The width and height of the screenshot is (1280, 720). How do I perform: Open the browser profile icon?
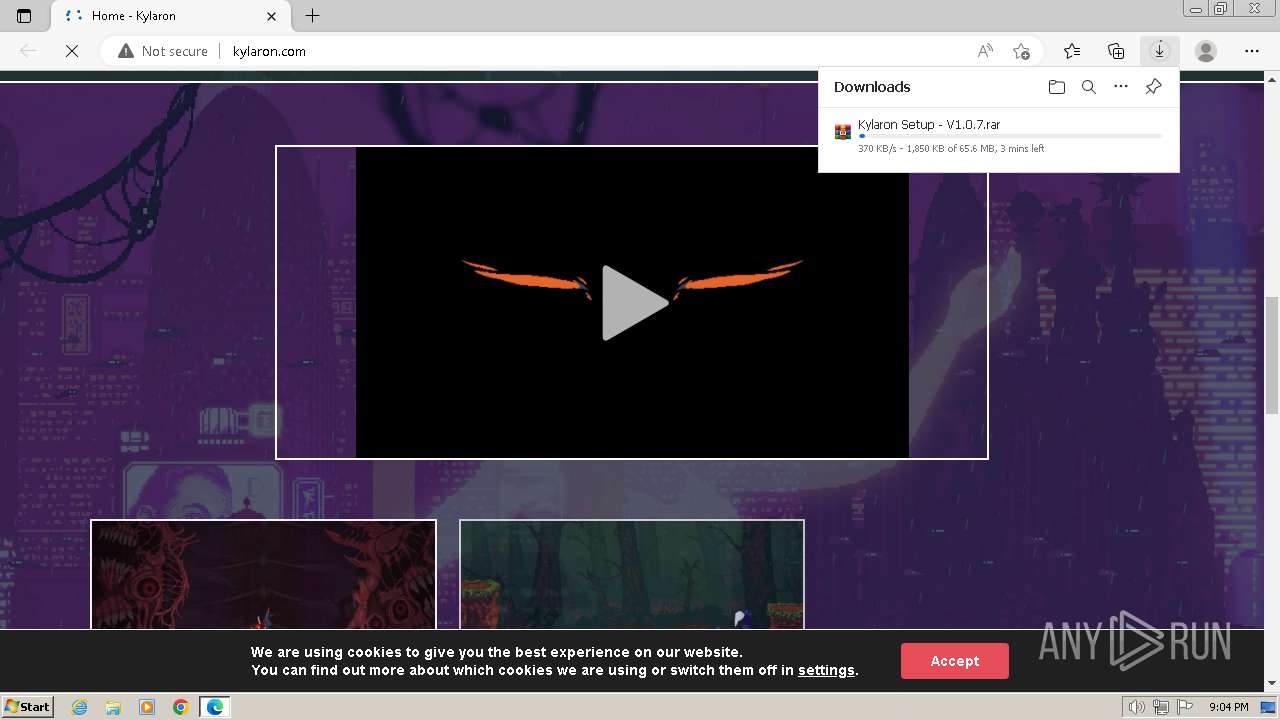(x=1206, y=51)
